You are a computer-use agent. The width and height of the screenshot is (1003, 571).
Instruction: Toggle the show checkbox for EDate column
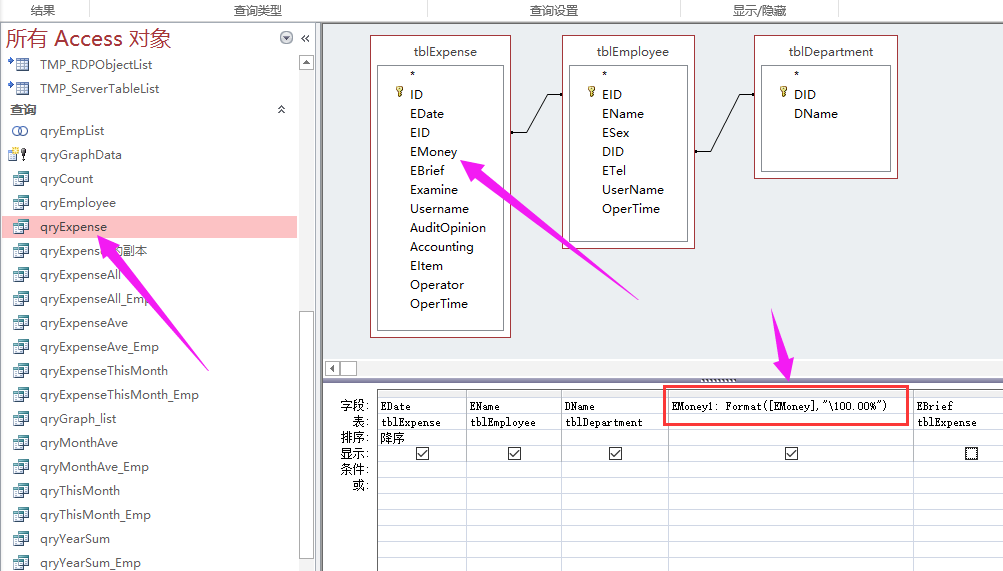click(x=422, y=453)
